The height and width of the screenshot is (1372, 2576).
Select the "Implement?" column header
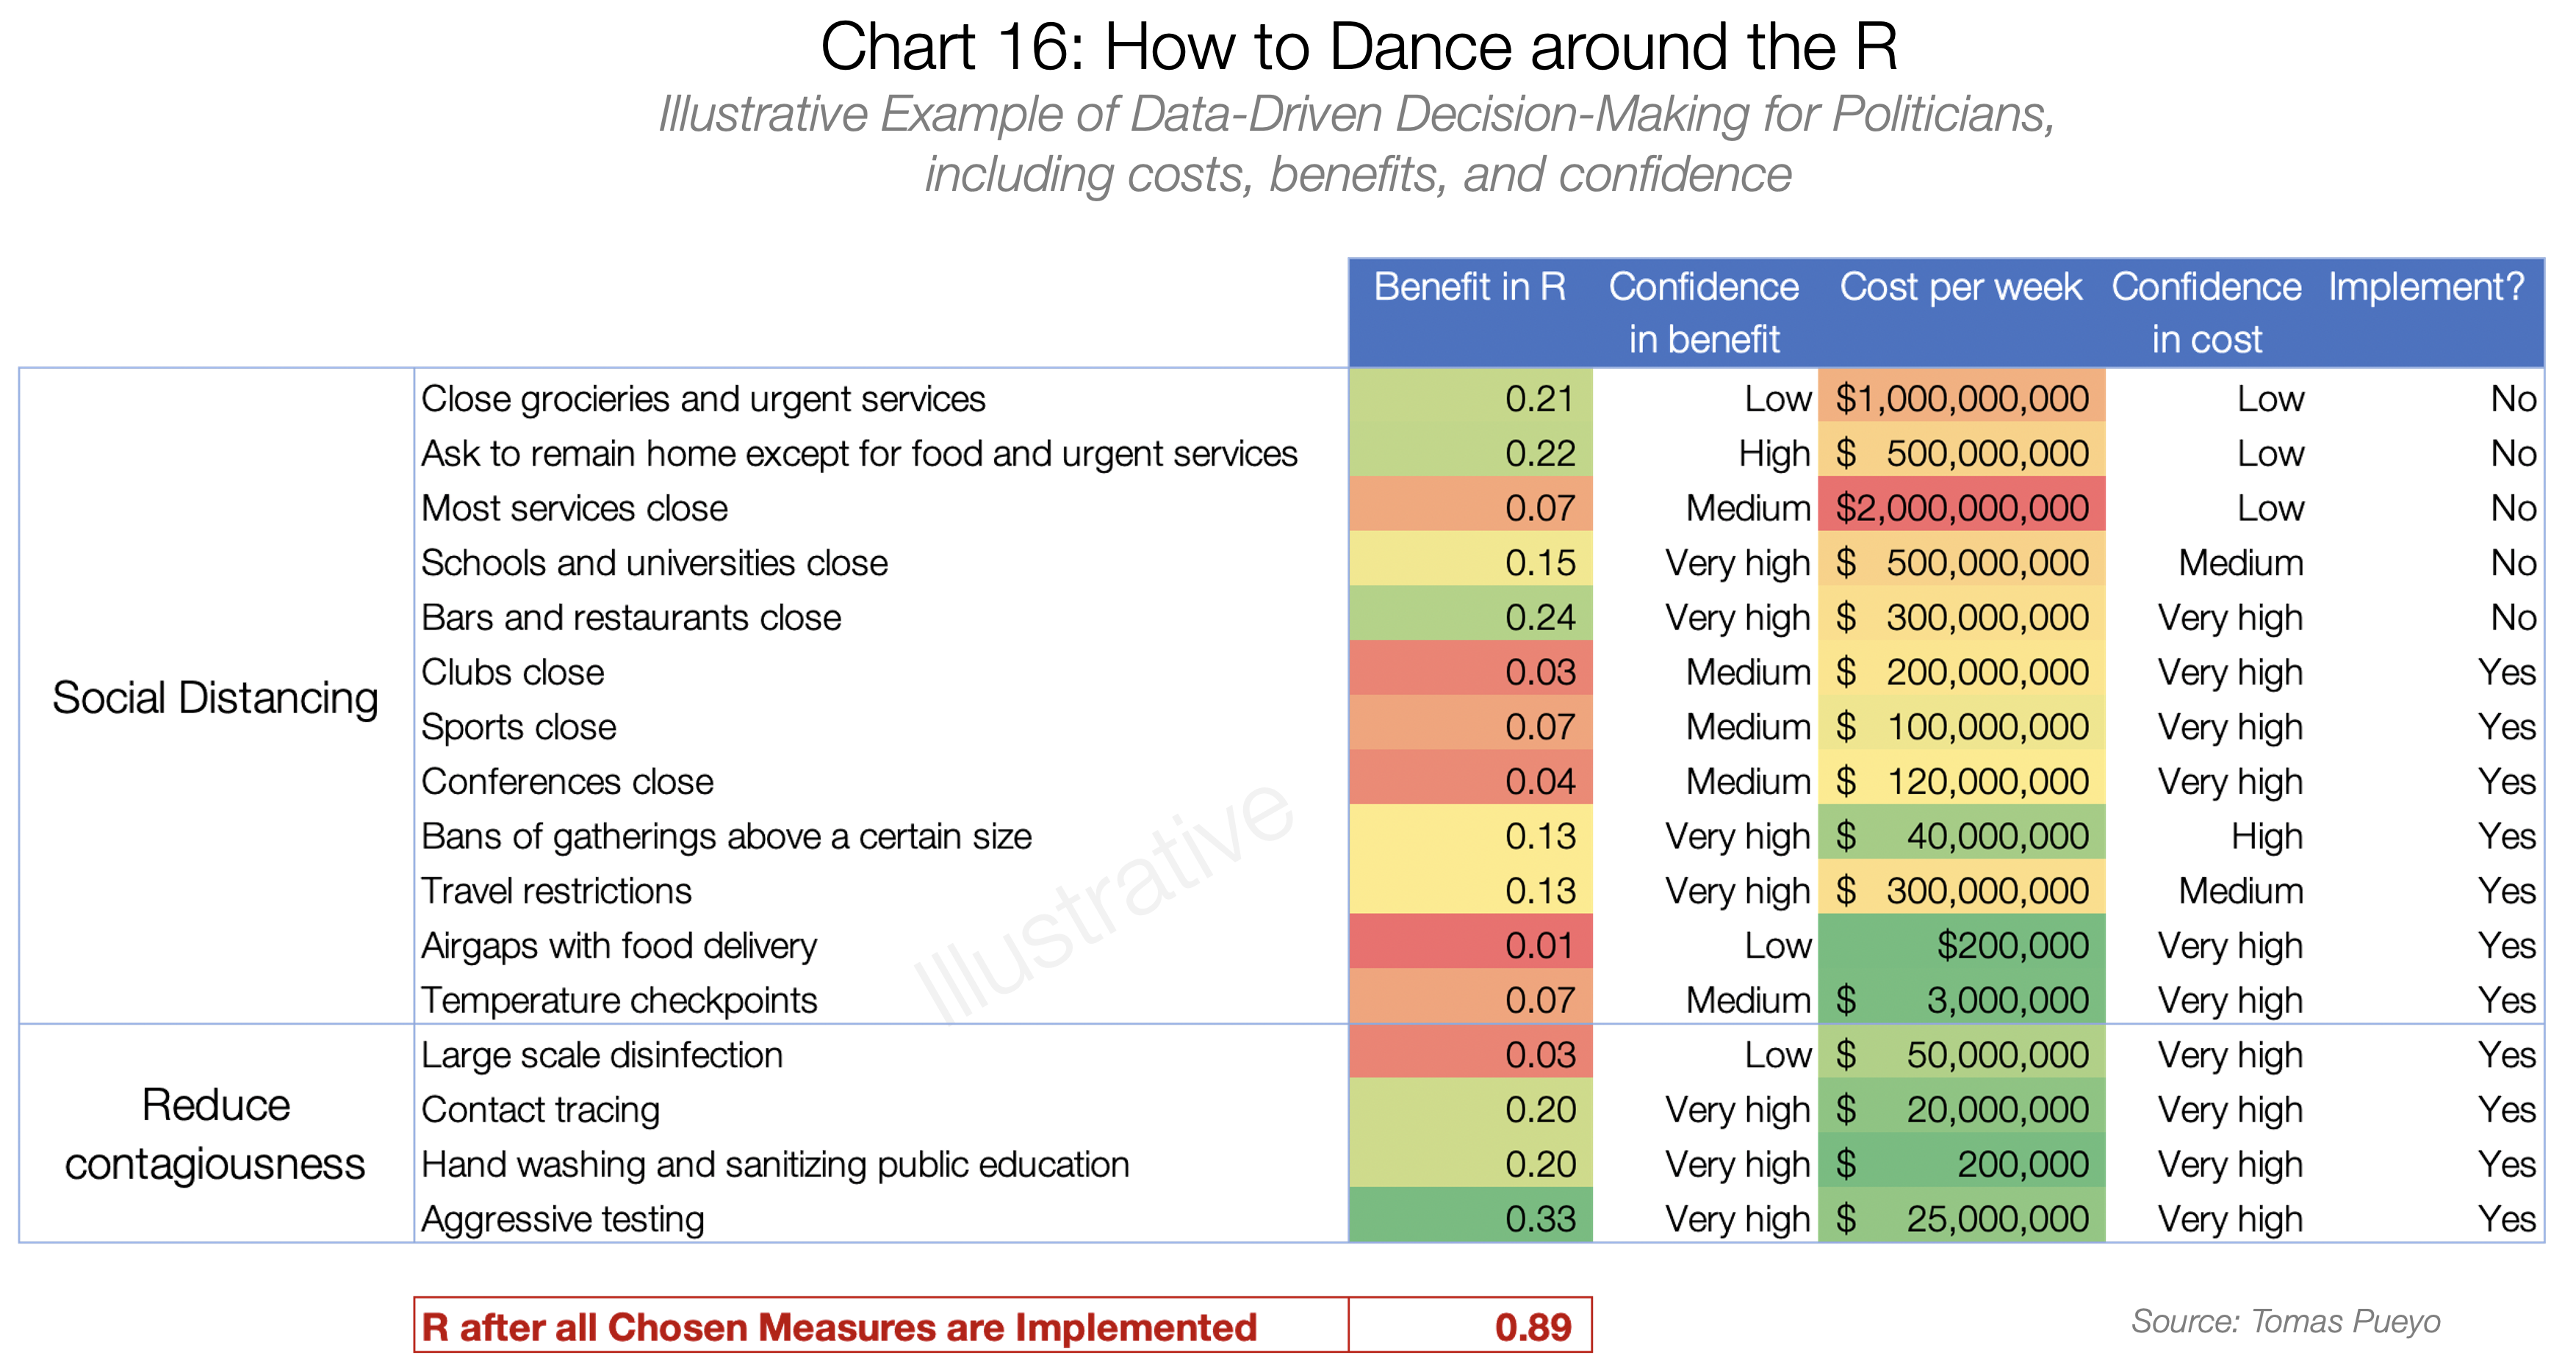[2425, 288]
